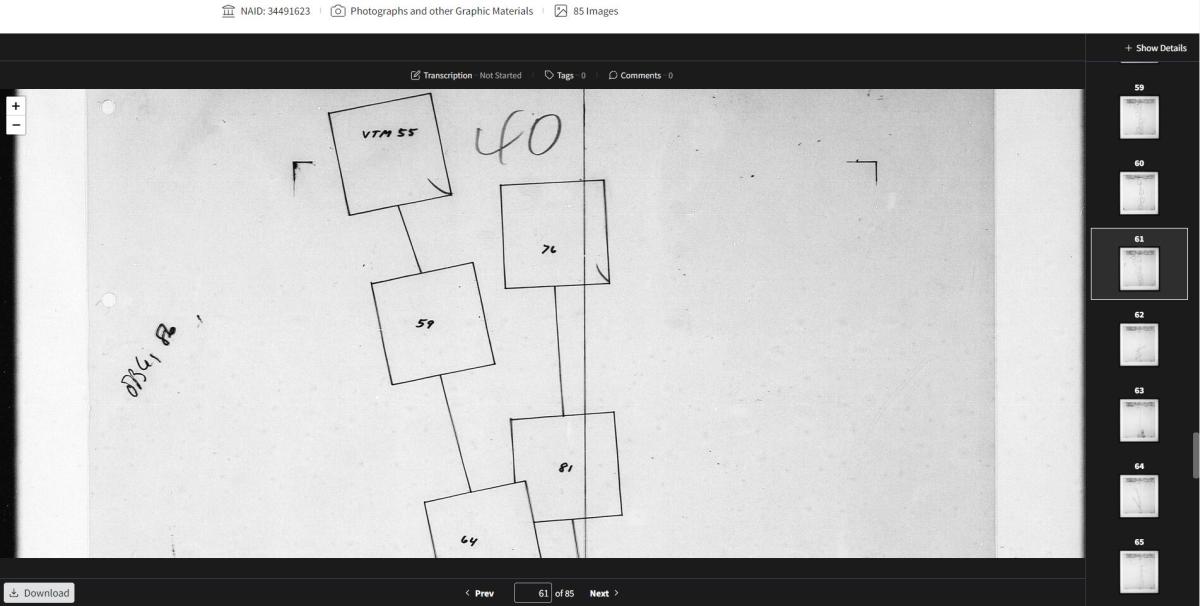Select thumbnail 63
1200x606 pixels.
click(1139, 421)
